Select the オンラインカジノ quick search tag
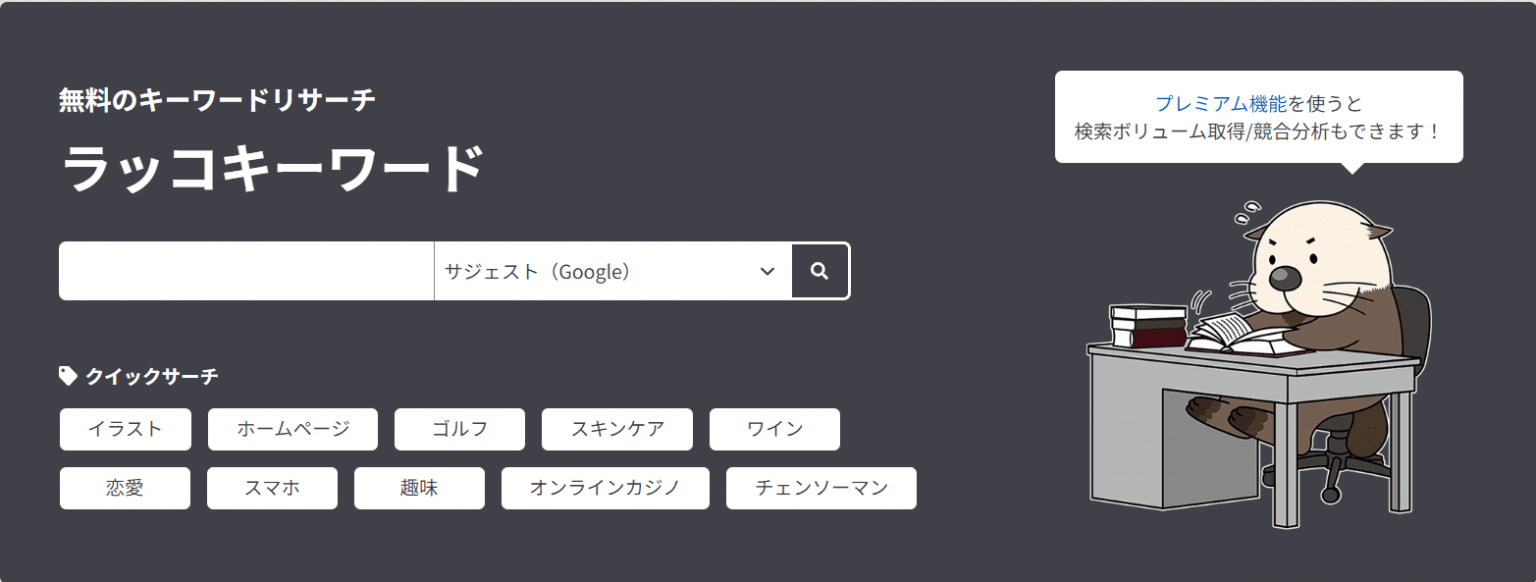This screenshot has width=1536, height=582. tap(605, 488)
